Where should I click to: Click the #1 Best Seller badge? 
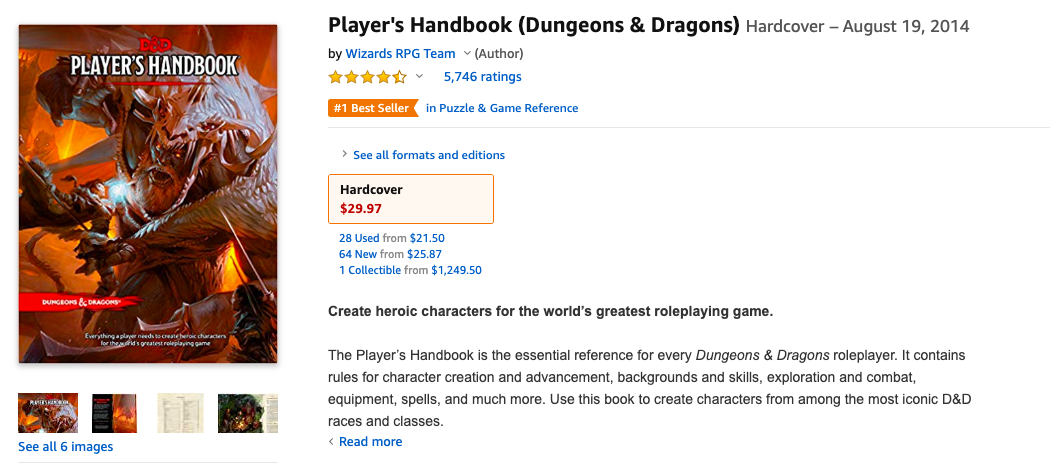372,108
